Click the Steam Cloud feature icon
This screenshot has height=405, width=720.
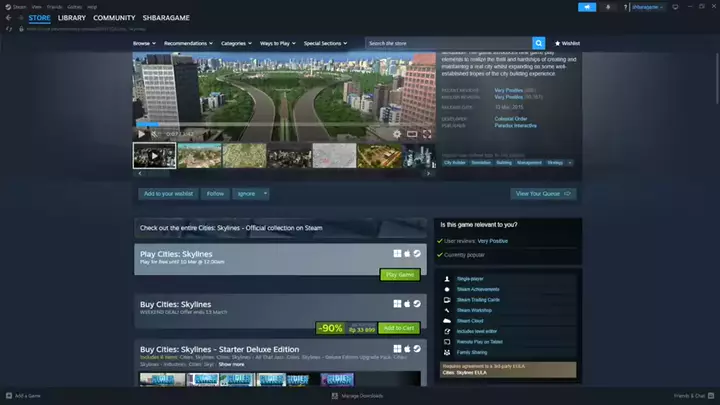[x=446, y=321]
